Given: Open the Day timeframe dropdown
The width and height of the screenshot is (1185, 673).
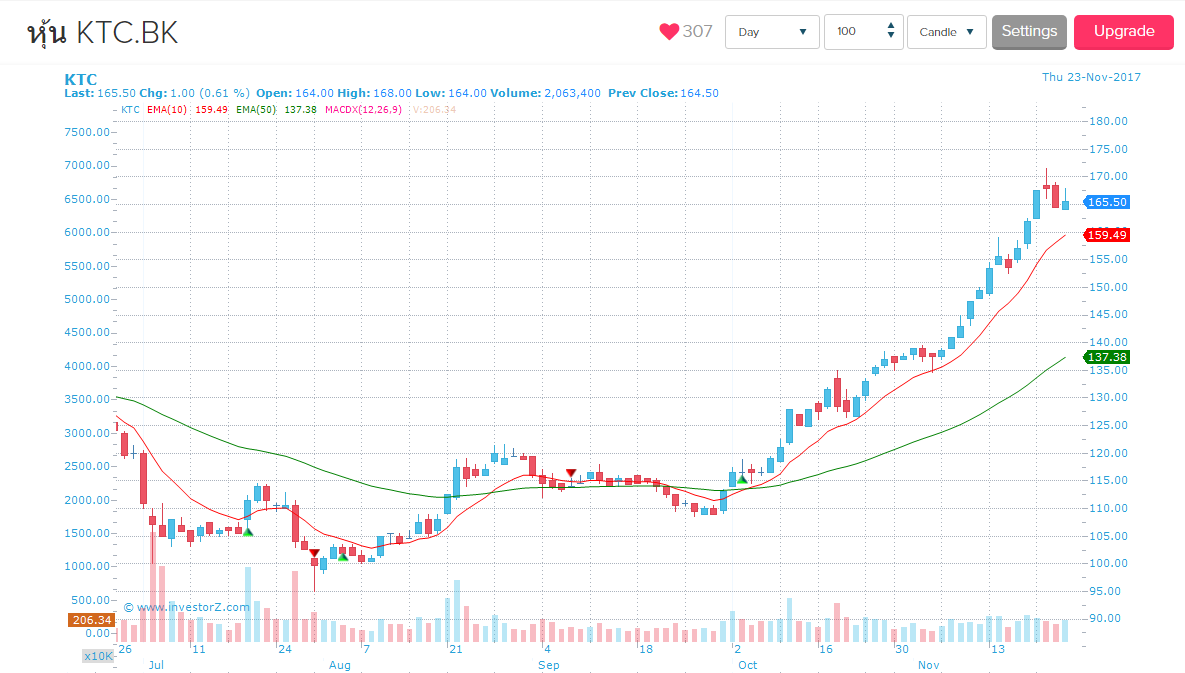Looking at the screenshot, I should point(772,32).
